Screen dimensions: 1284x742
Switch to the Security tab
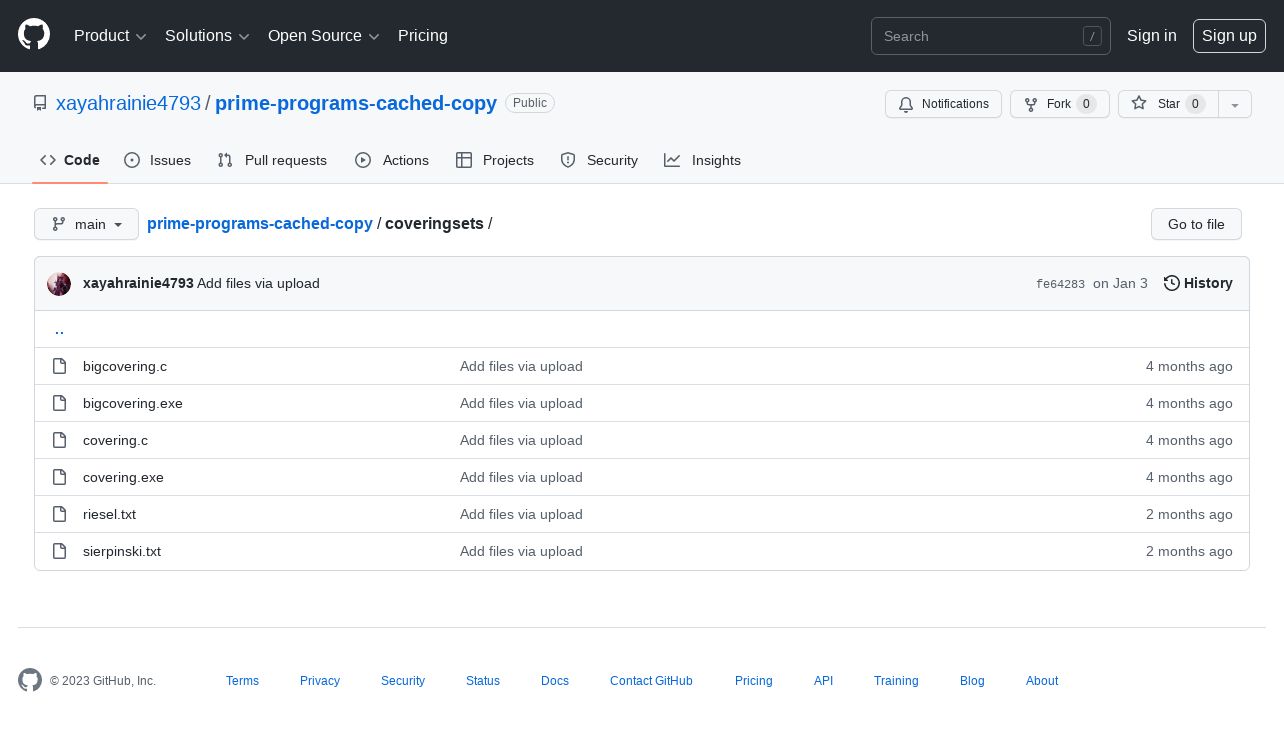(599, 160)
